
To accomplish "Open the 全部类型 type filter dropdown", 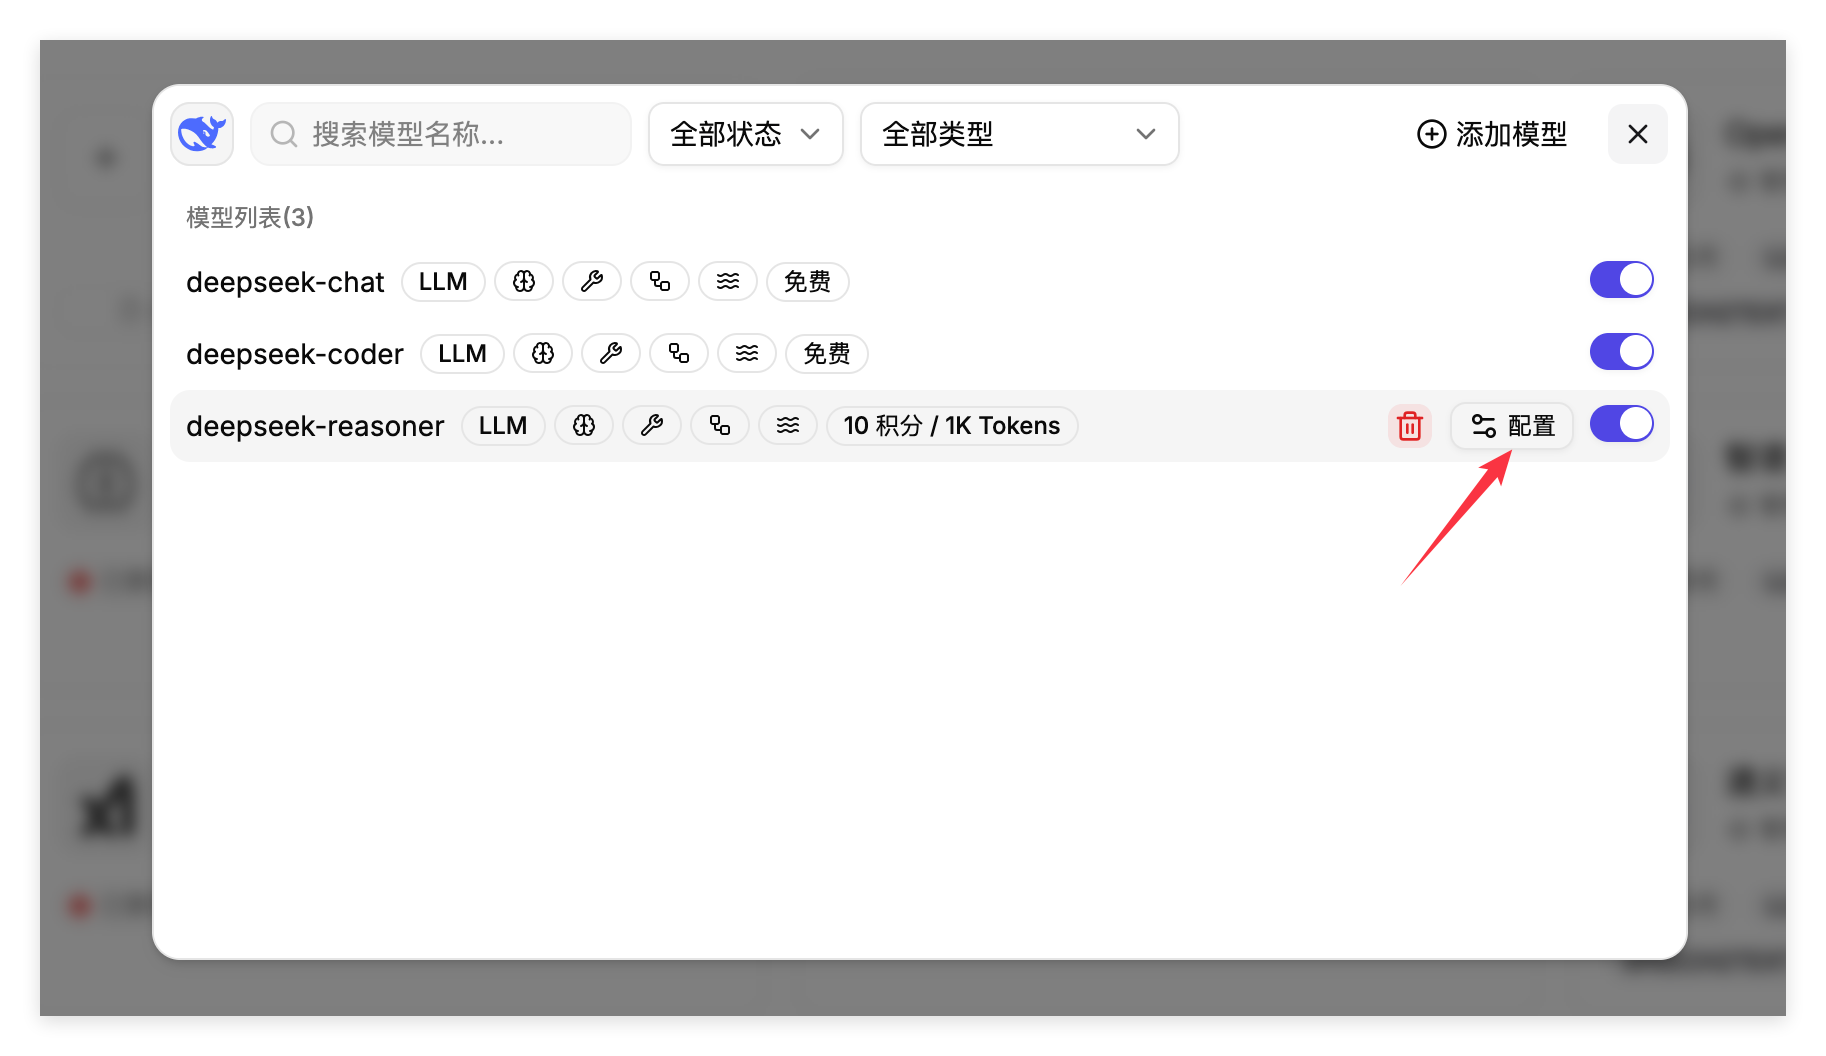I will (x=1020, y=134).
